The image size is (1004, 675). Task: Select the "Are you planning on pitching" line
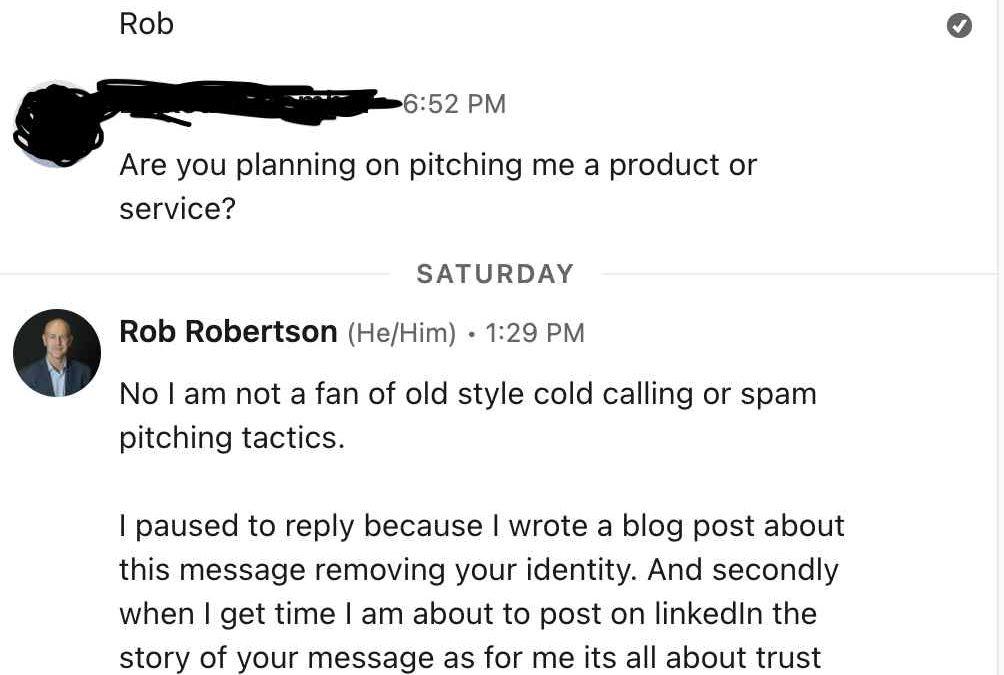(438, 165)
